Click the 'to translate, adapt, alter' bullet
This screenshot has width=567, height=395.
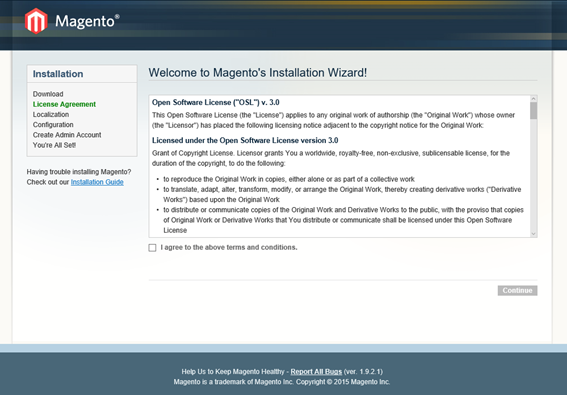click(x=342, y=195)
